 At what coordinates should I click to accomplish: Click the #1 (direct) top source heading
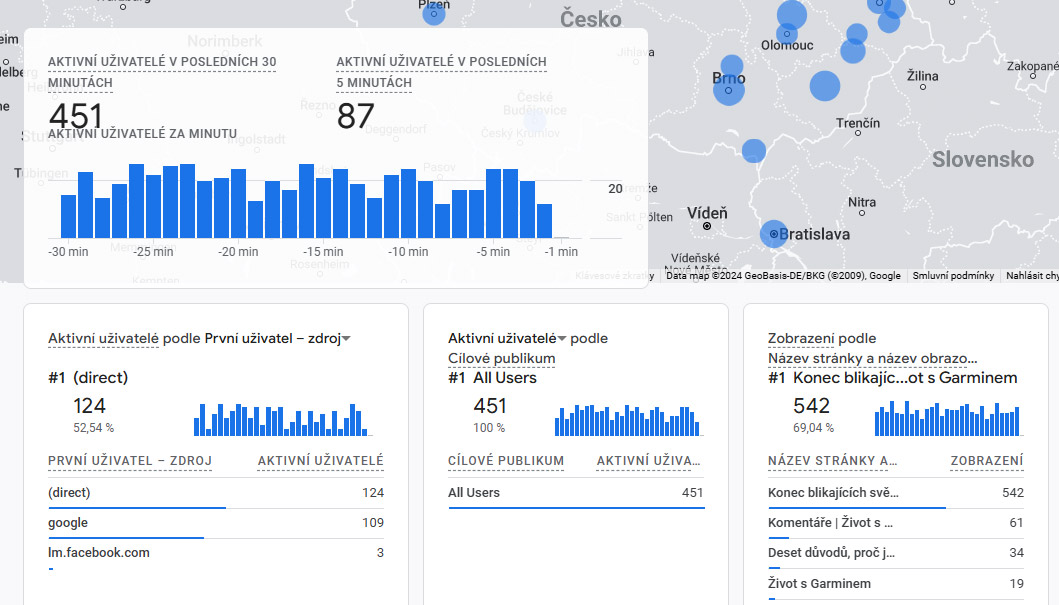88,377
